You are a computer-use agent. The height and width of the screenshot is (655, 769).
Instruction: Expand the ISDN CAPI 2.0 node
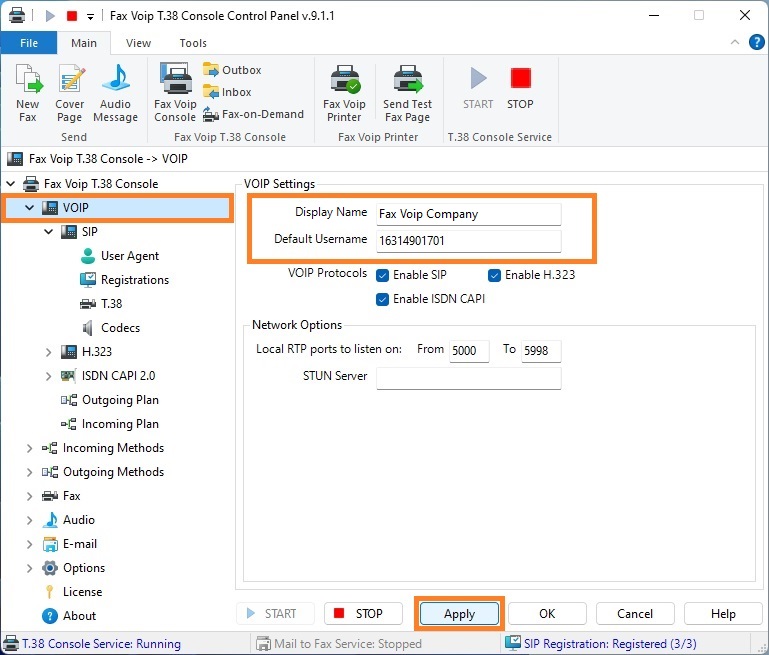coord(48,376)
